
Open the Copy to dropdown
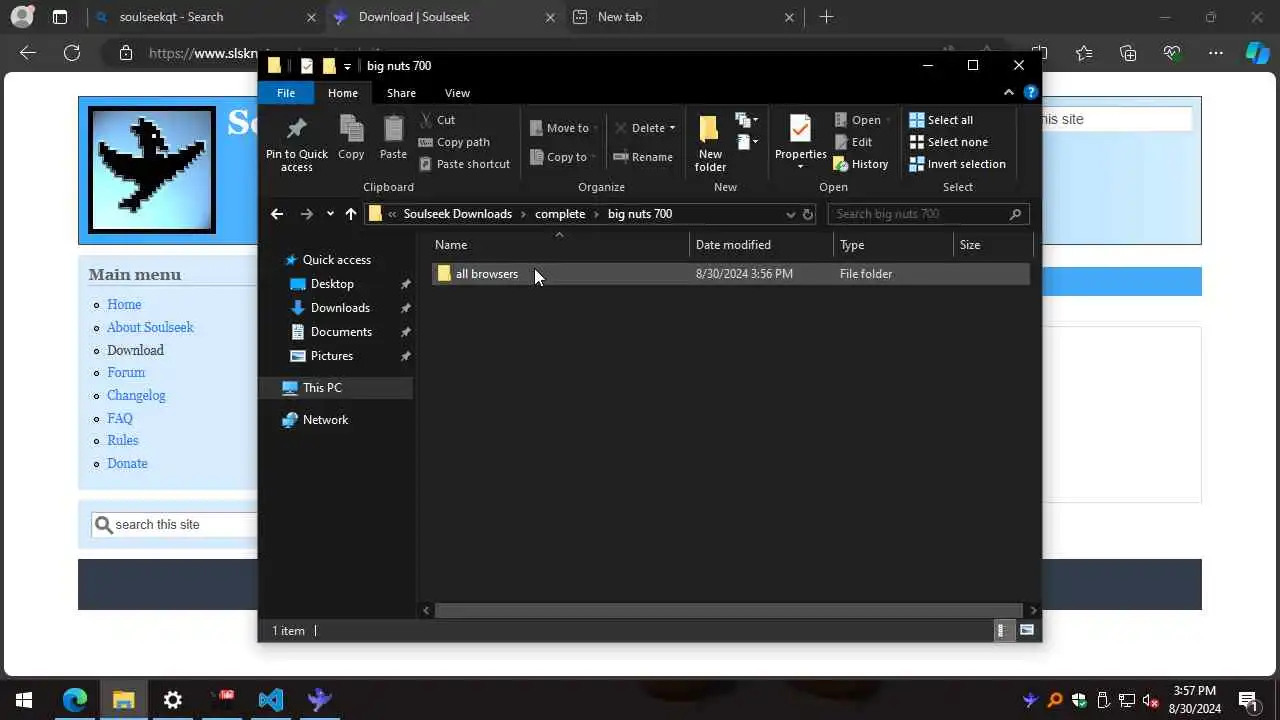(x=563, y=157)
